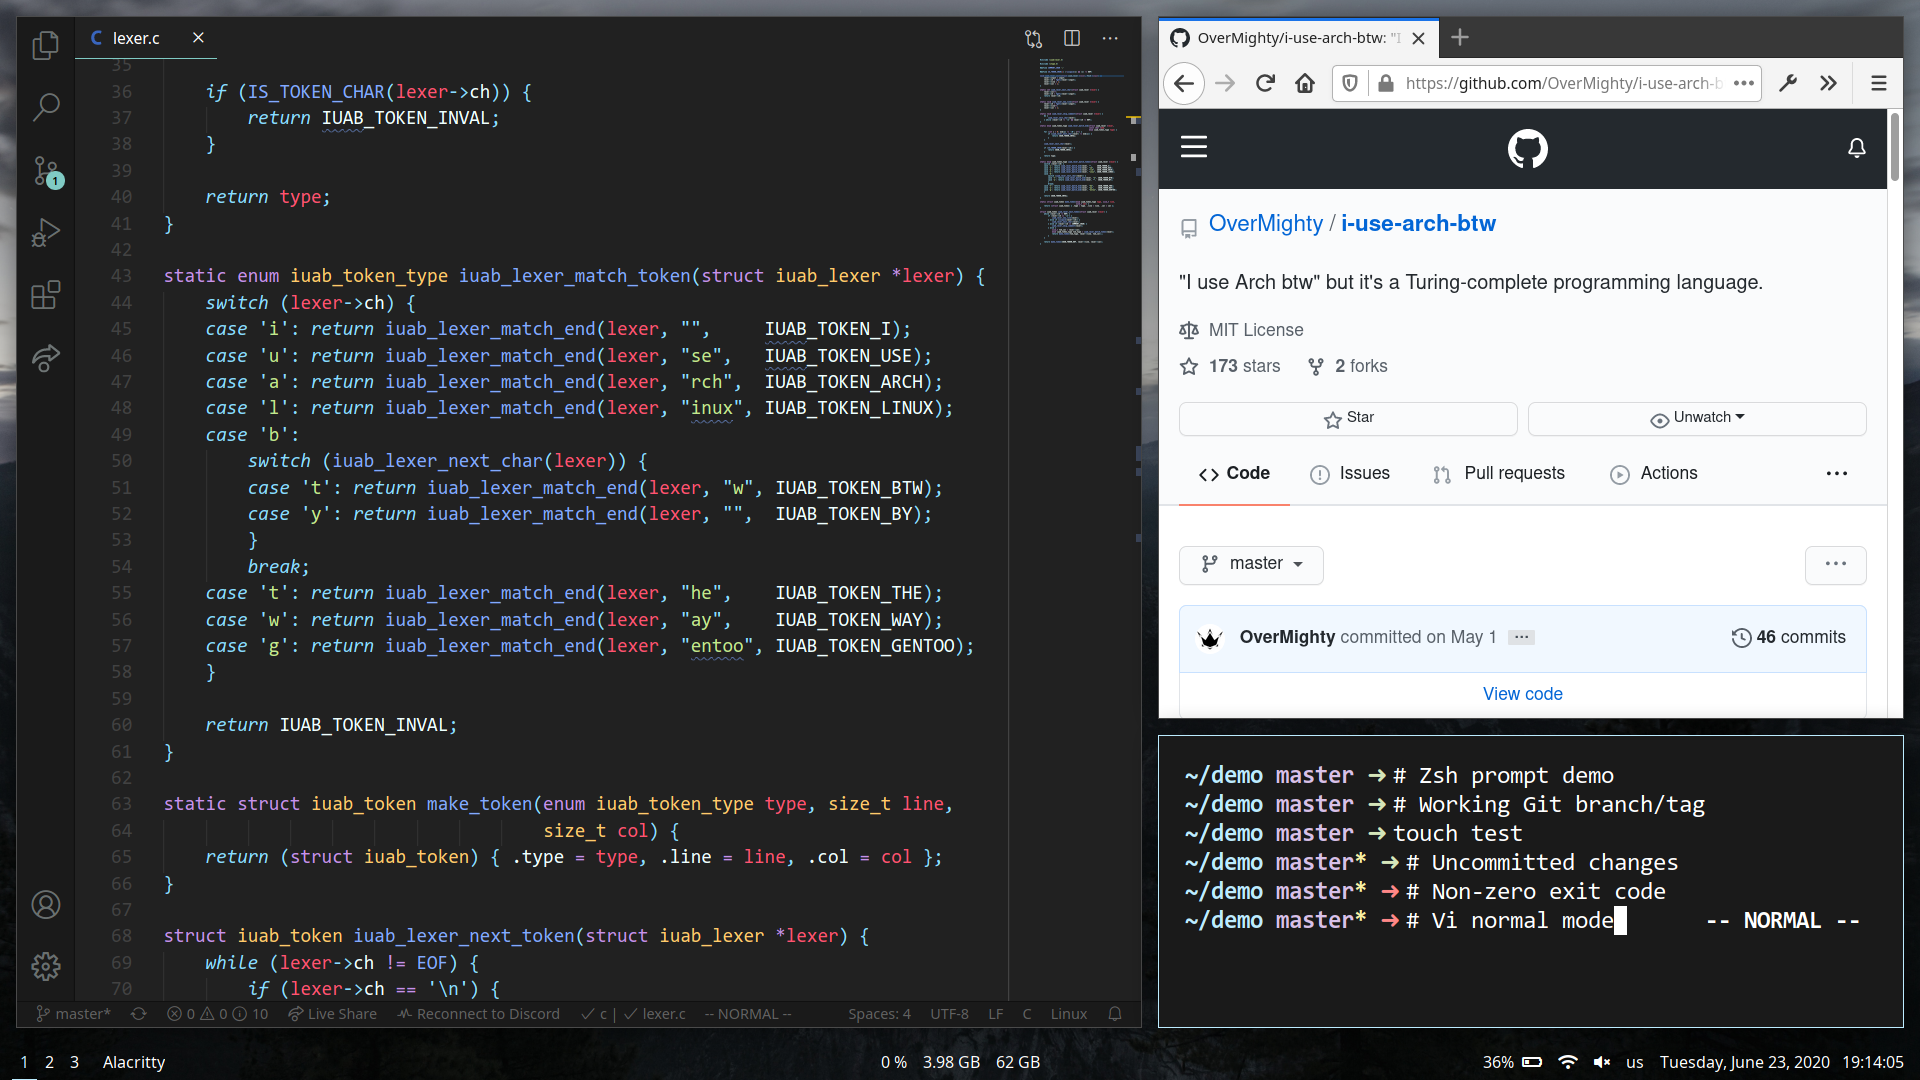Reload the GitHub page
Screen dimensions: 1920x1080
coord(1265,83)
